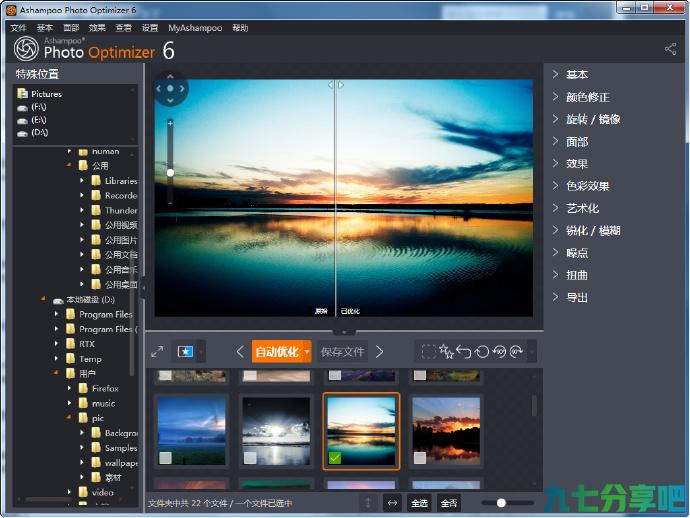Uncheck the selected teal sunset thumbnail checkbox
This screenshot has height=518, width=690.
334,458
